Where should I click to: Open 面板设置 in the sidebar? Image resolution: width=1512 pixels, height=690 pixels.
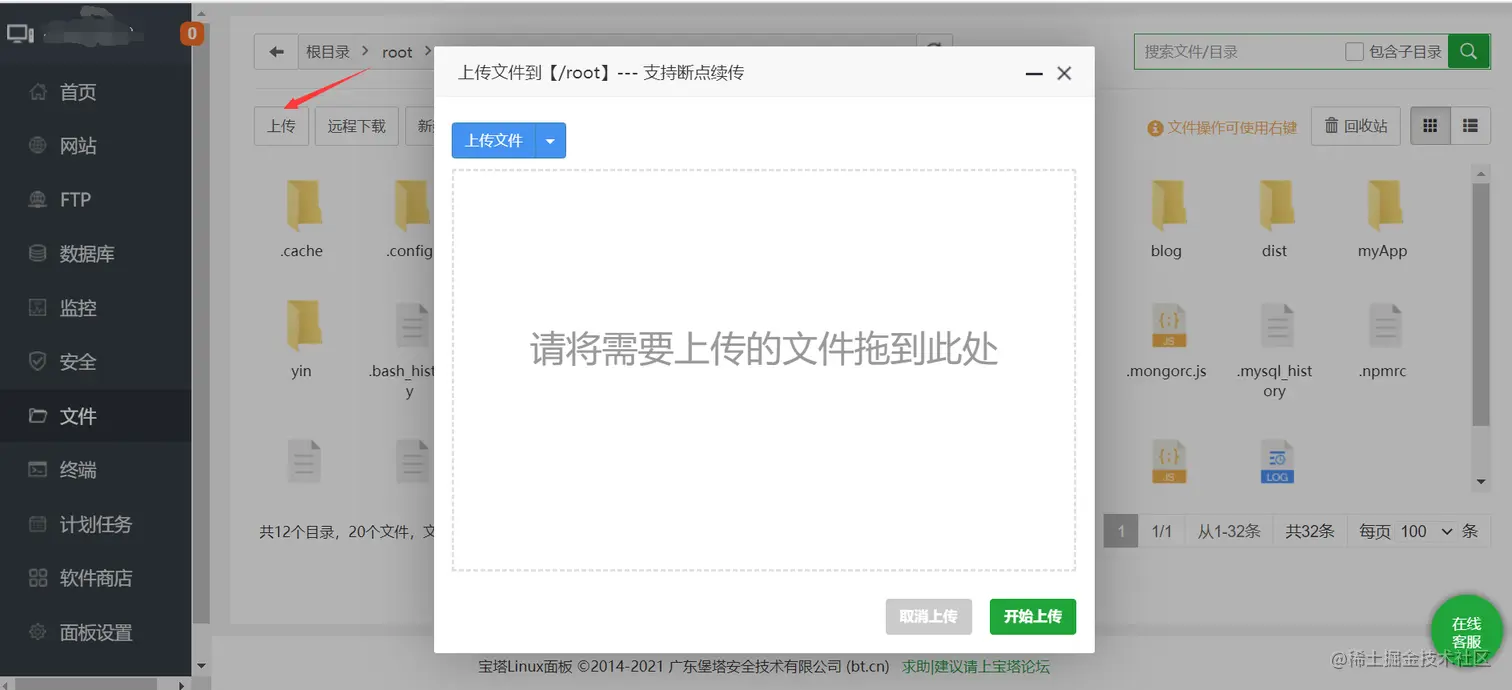coord(95,632)
